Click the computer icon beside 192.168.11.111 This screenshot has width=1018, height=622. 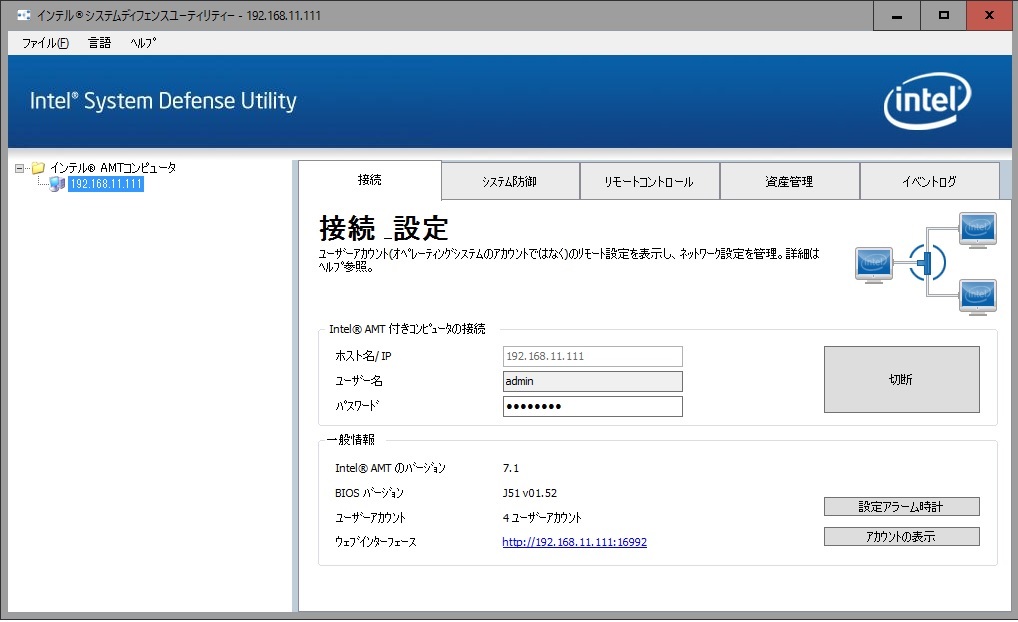(x=57, y=184)
